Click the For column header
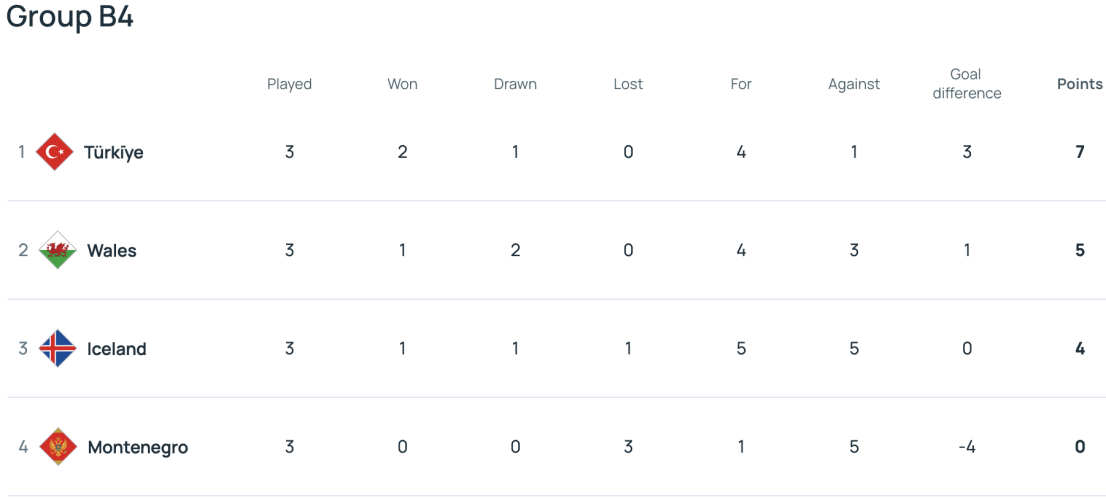Viewport: 1106px width, 500px height. point(741,85)
